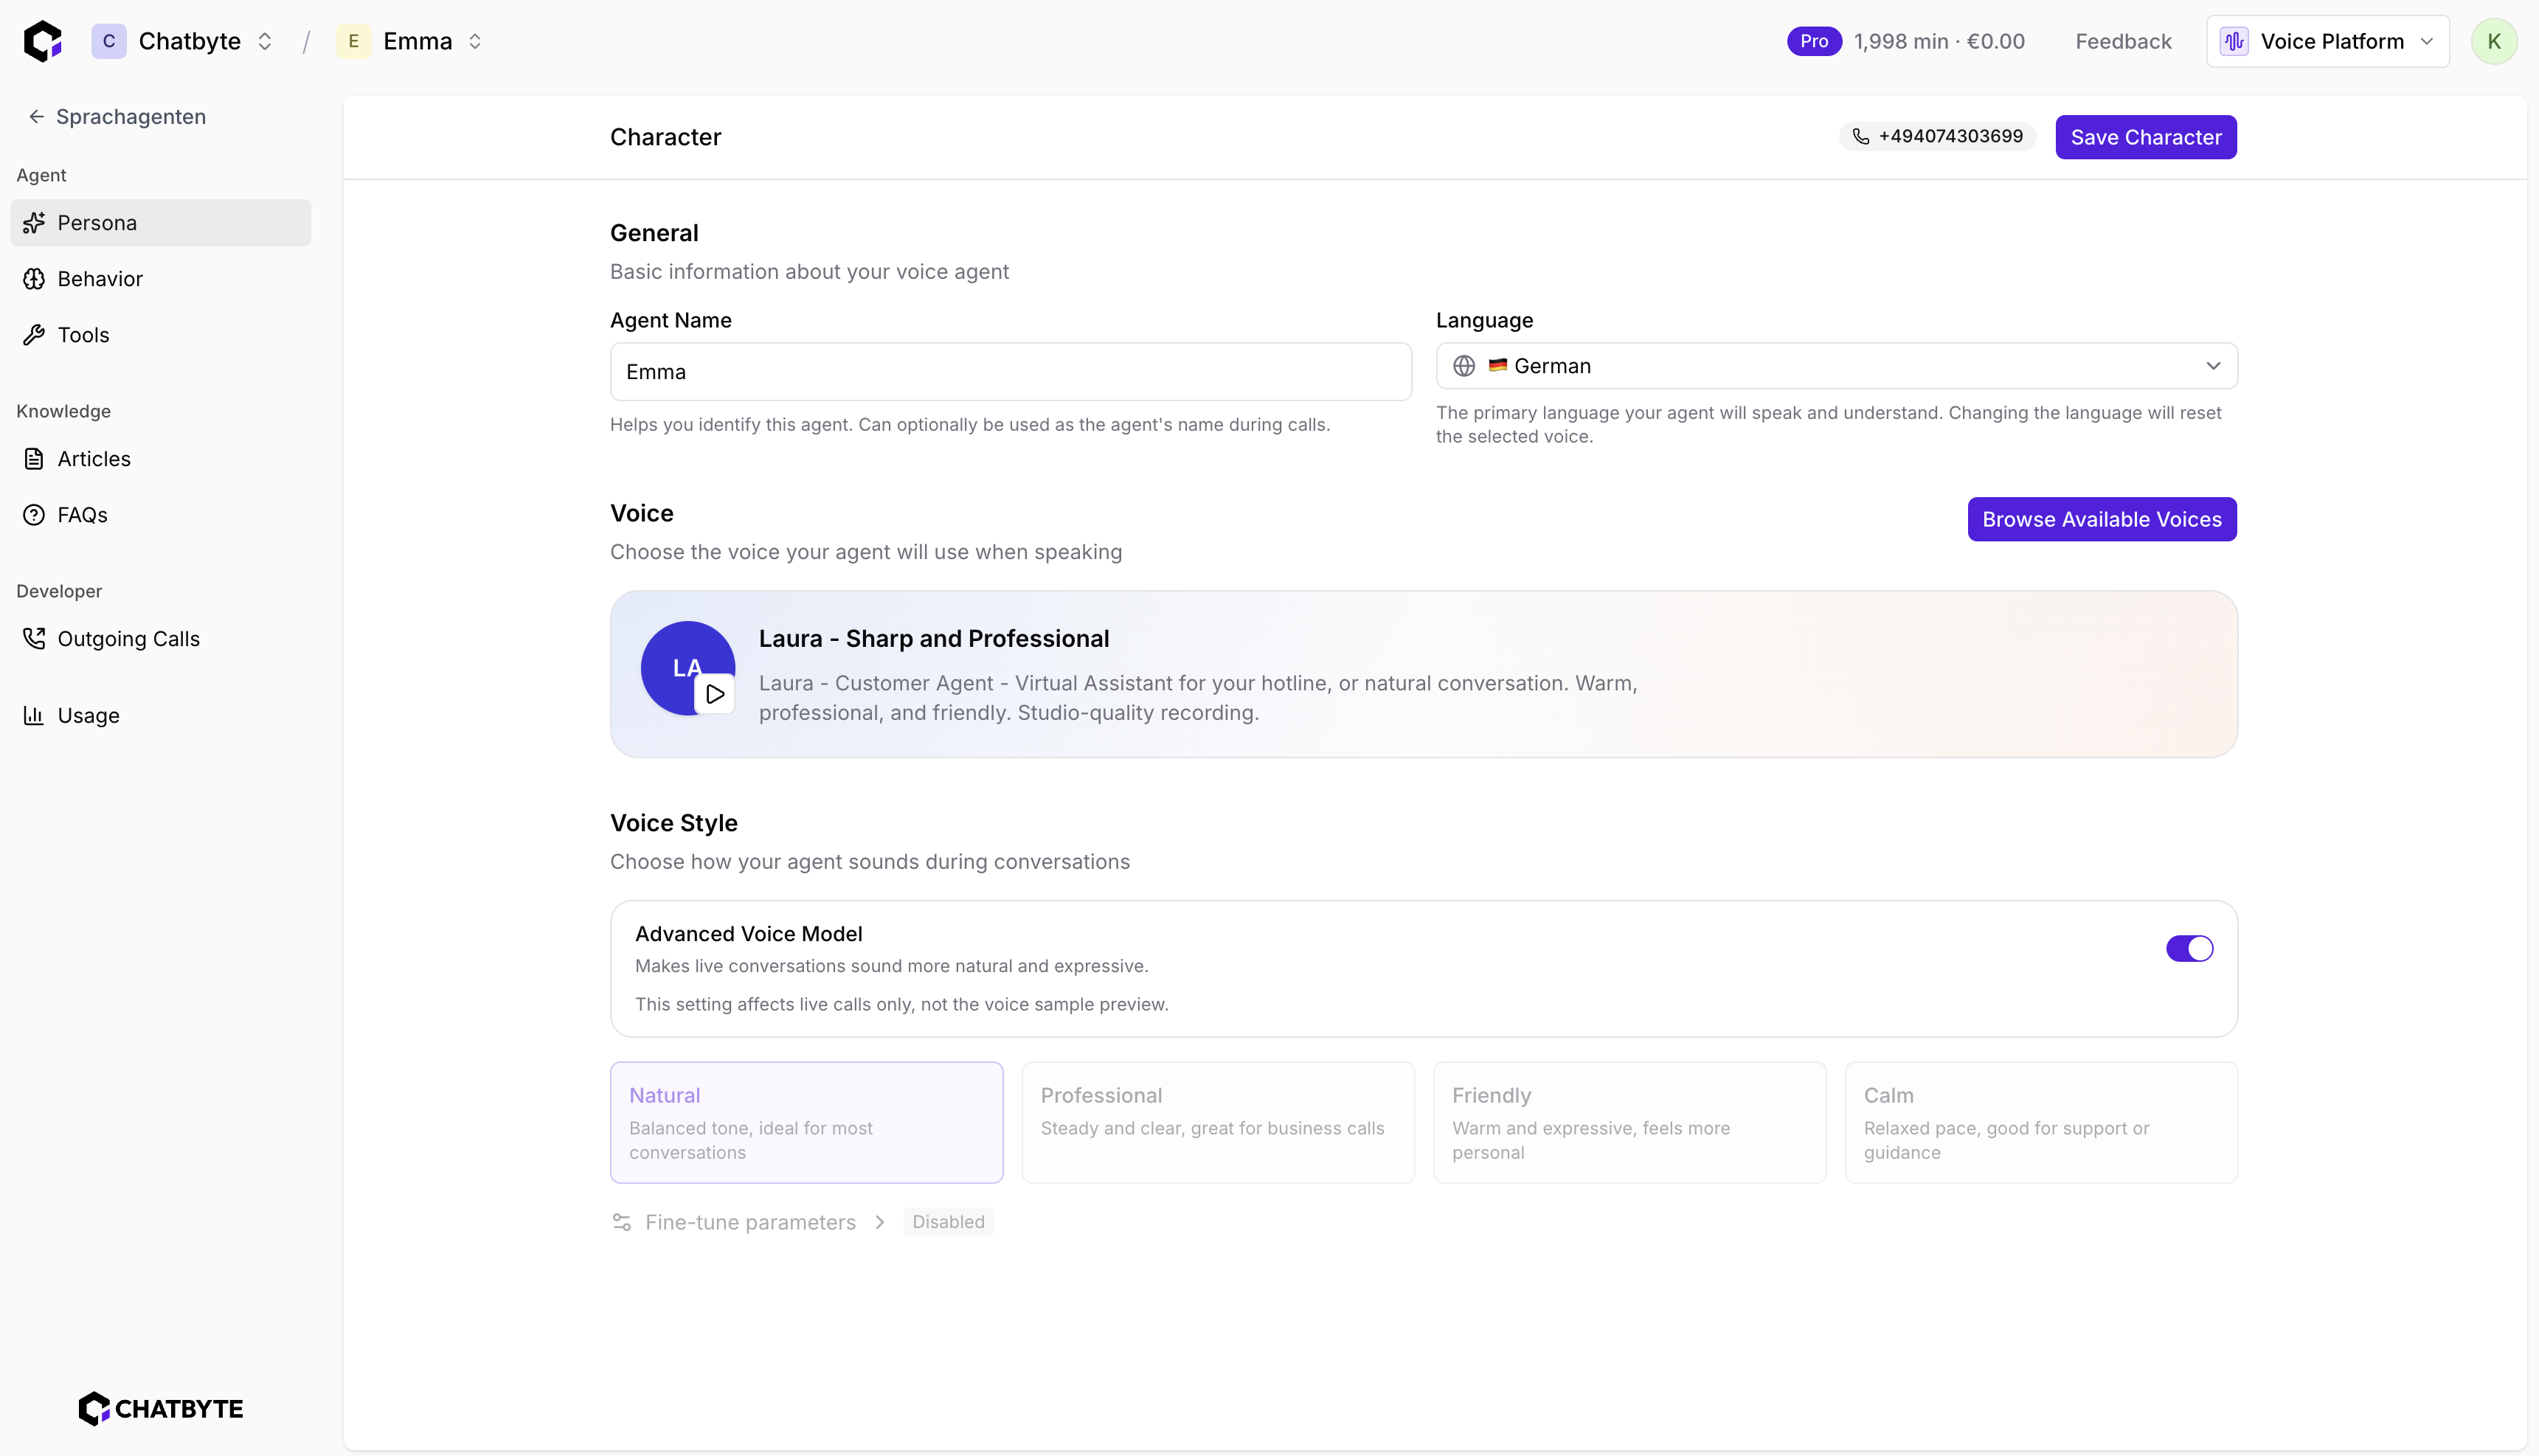Screen dimensions: 2539x1456
Task: Select the Professional voice style
Action: (1217, 1122)
